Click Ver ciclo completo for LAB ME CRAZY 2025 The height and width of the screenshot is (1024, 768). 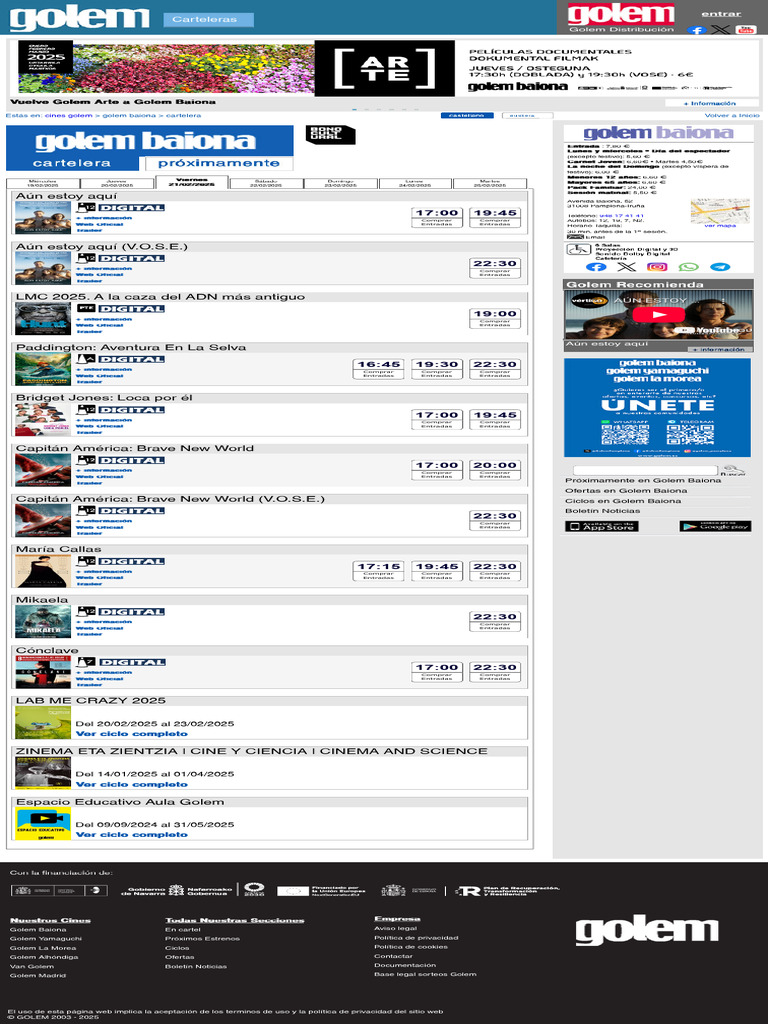point(131,734)
